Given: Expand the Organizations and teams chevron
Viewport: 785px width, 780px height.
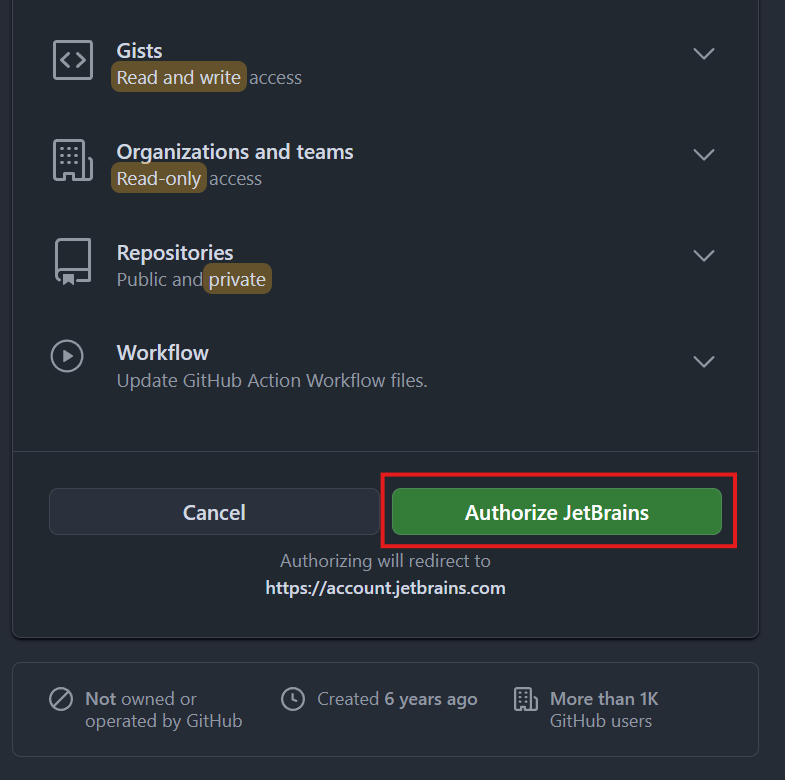Looking at the screenshot, I should point(704,155).
